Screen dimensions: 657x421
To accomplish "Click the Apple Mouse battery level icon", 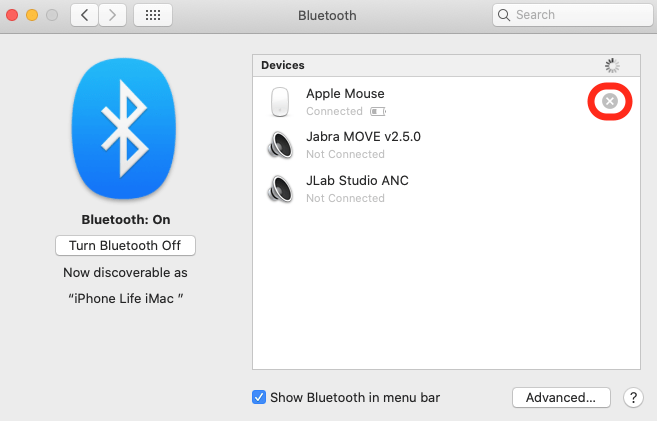I will (x=377, y=111).
